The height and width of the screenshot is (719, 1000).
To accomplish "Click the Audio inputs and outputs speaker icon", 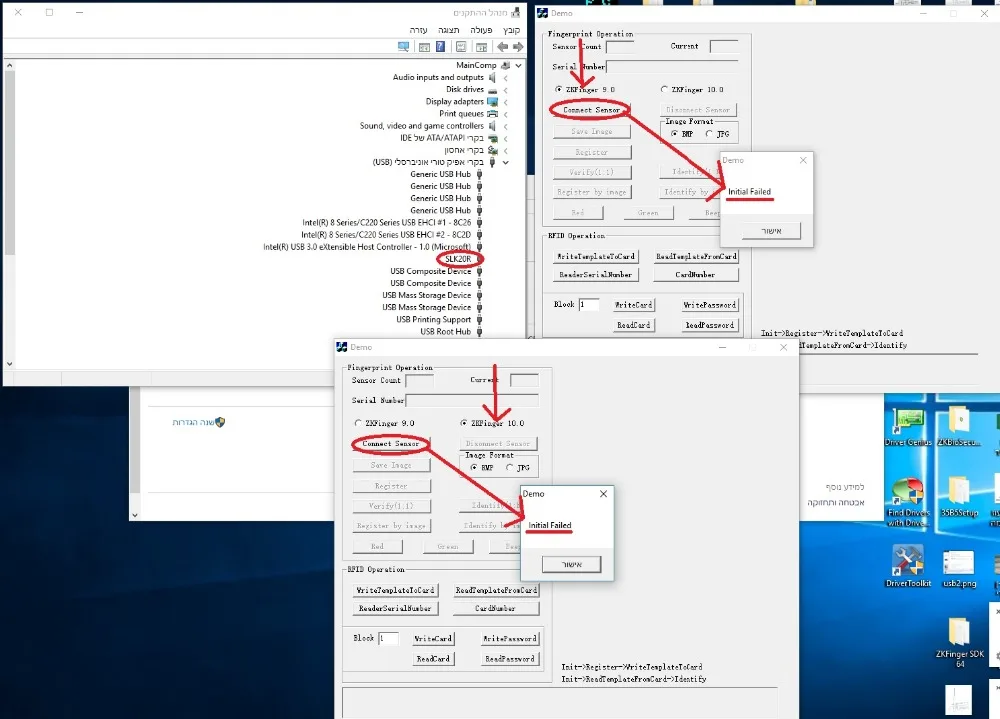I will pos(492,77).
